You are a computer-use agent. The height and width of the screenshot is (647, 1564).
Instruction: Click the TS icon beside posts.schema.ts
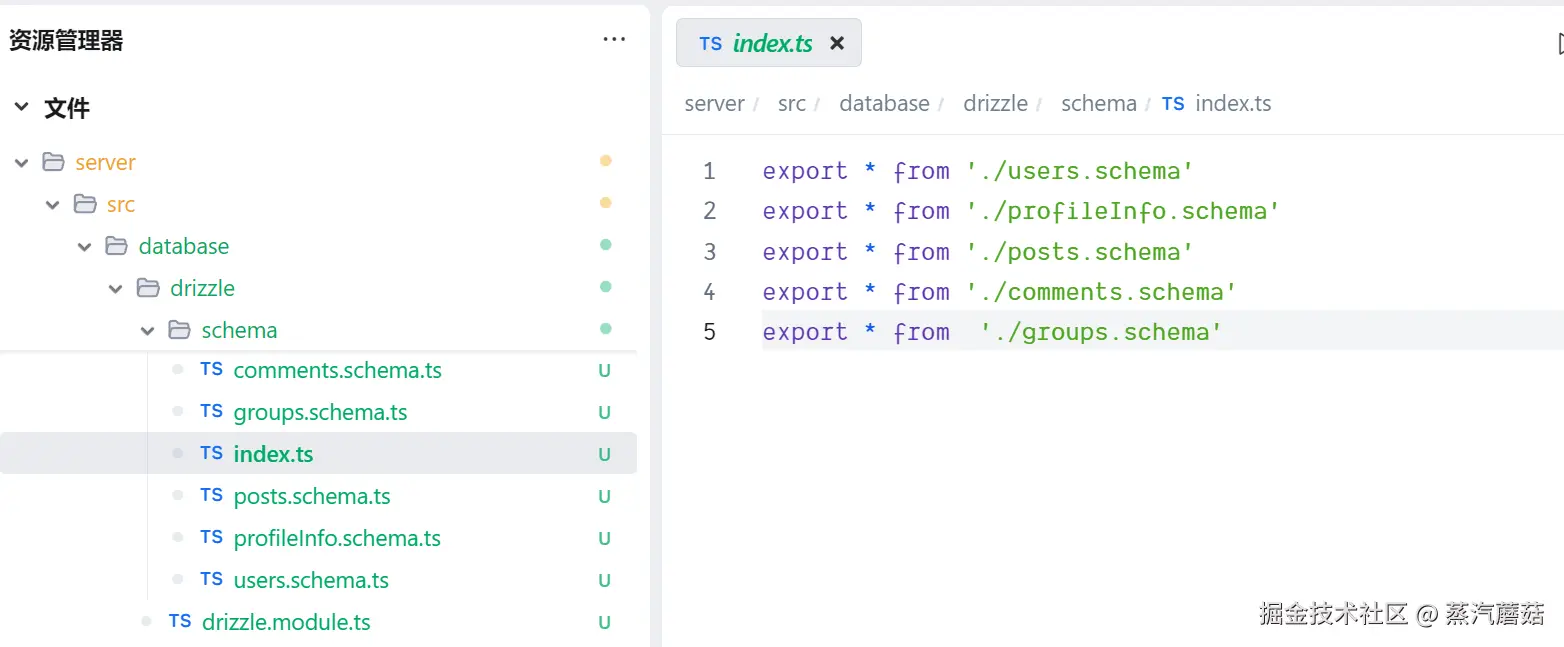pos(211,496)
